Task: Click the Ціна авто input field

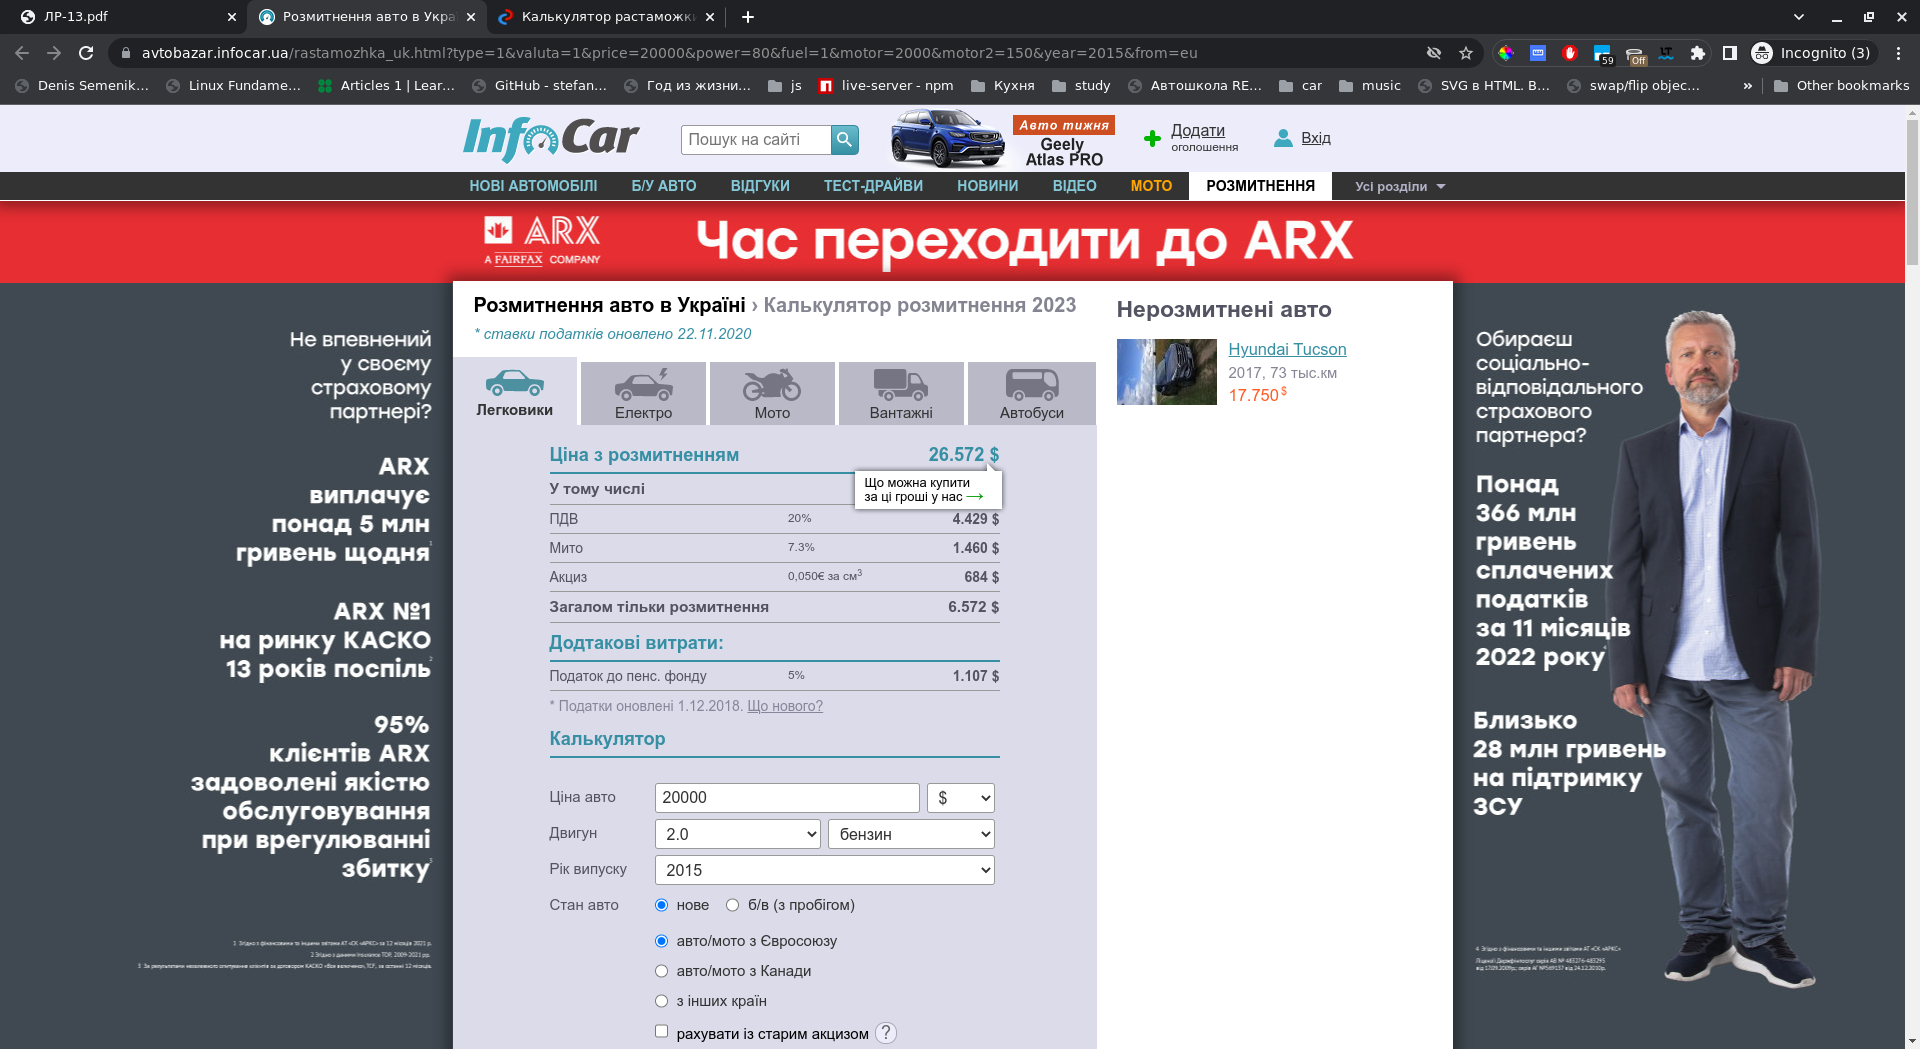Action: pyautogui.click(x=786, y=798)
